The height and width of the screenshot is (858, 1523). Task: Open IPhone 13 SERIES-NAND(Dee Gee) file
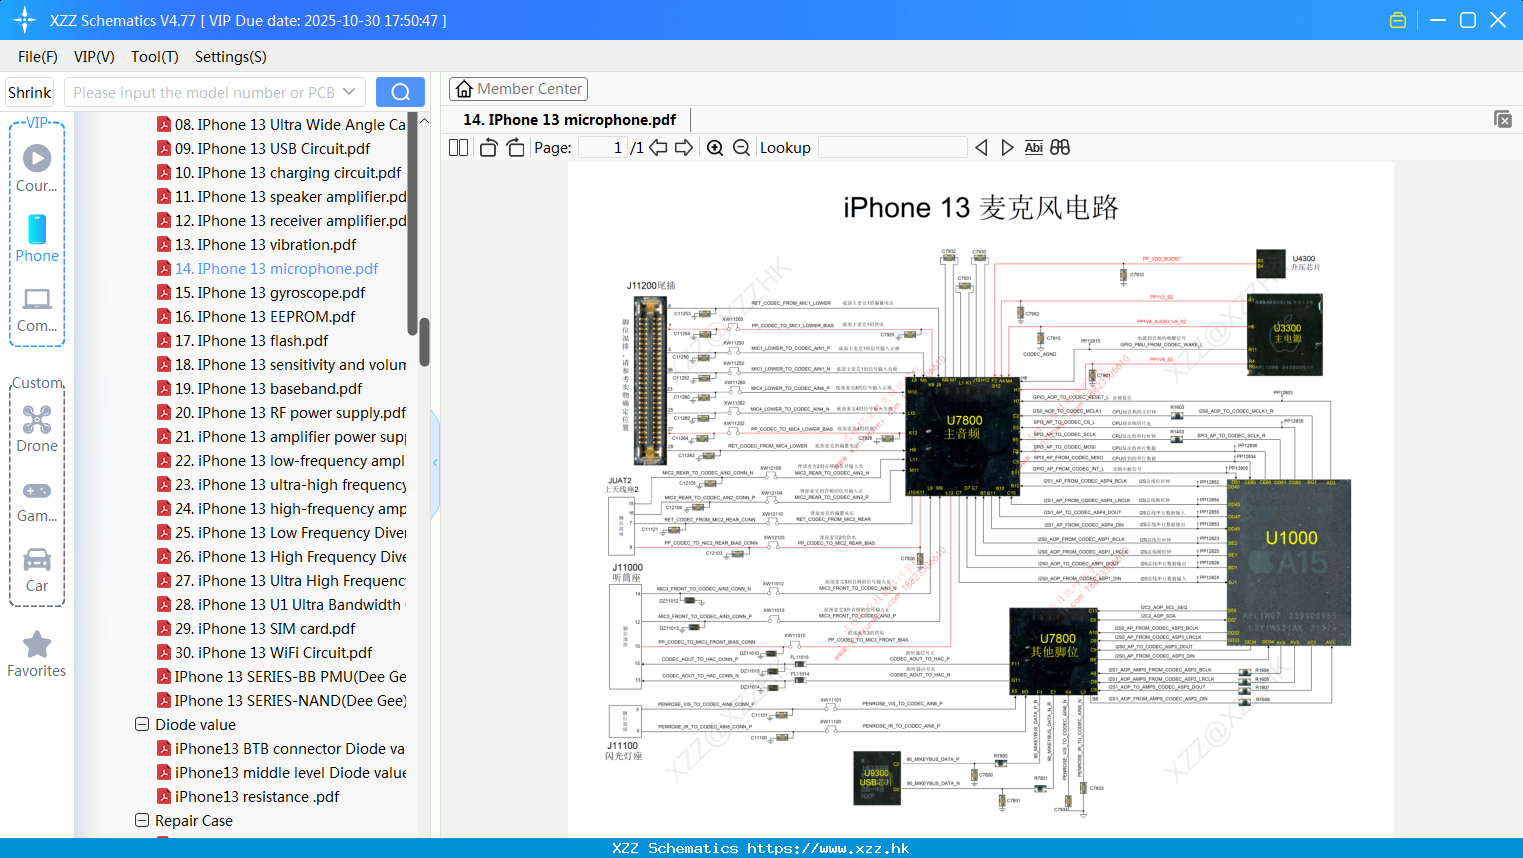[x=291, y=701]
